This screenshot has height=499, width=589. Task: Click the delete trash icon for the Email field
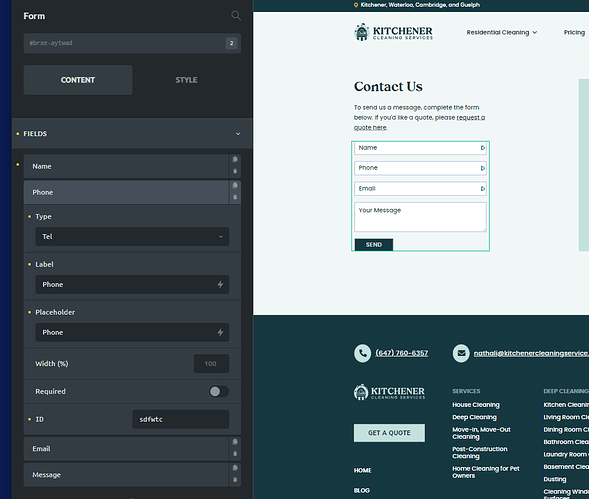(x=235, y=454)
